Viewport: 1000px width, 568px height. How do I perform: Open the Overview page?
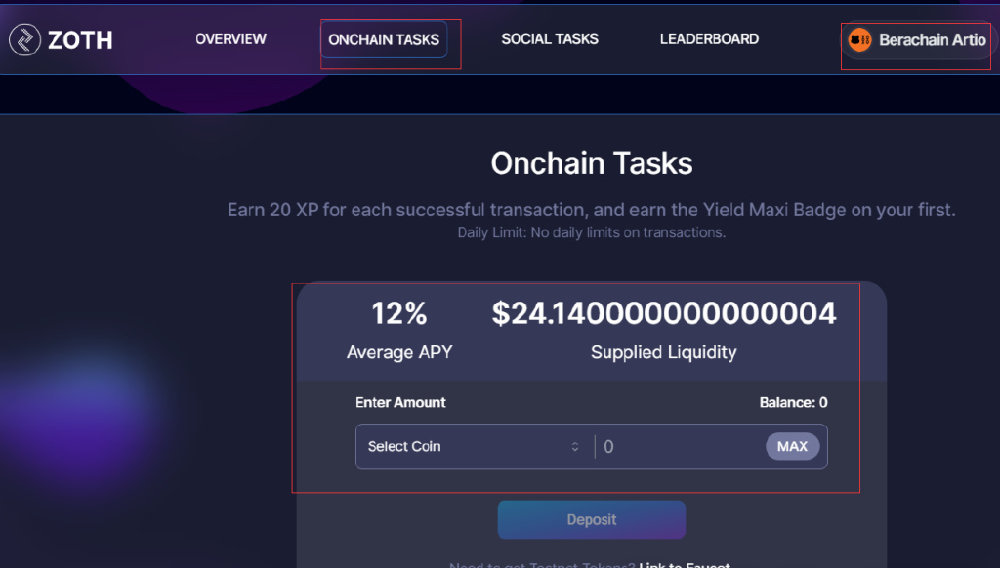pyautogui.click(x=231, y=39)
